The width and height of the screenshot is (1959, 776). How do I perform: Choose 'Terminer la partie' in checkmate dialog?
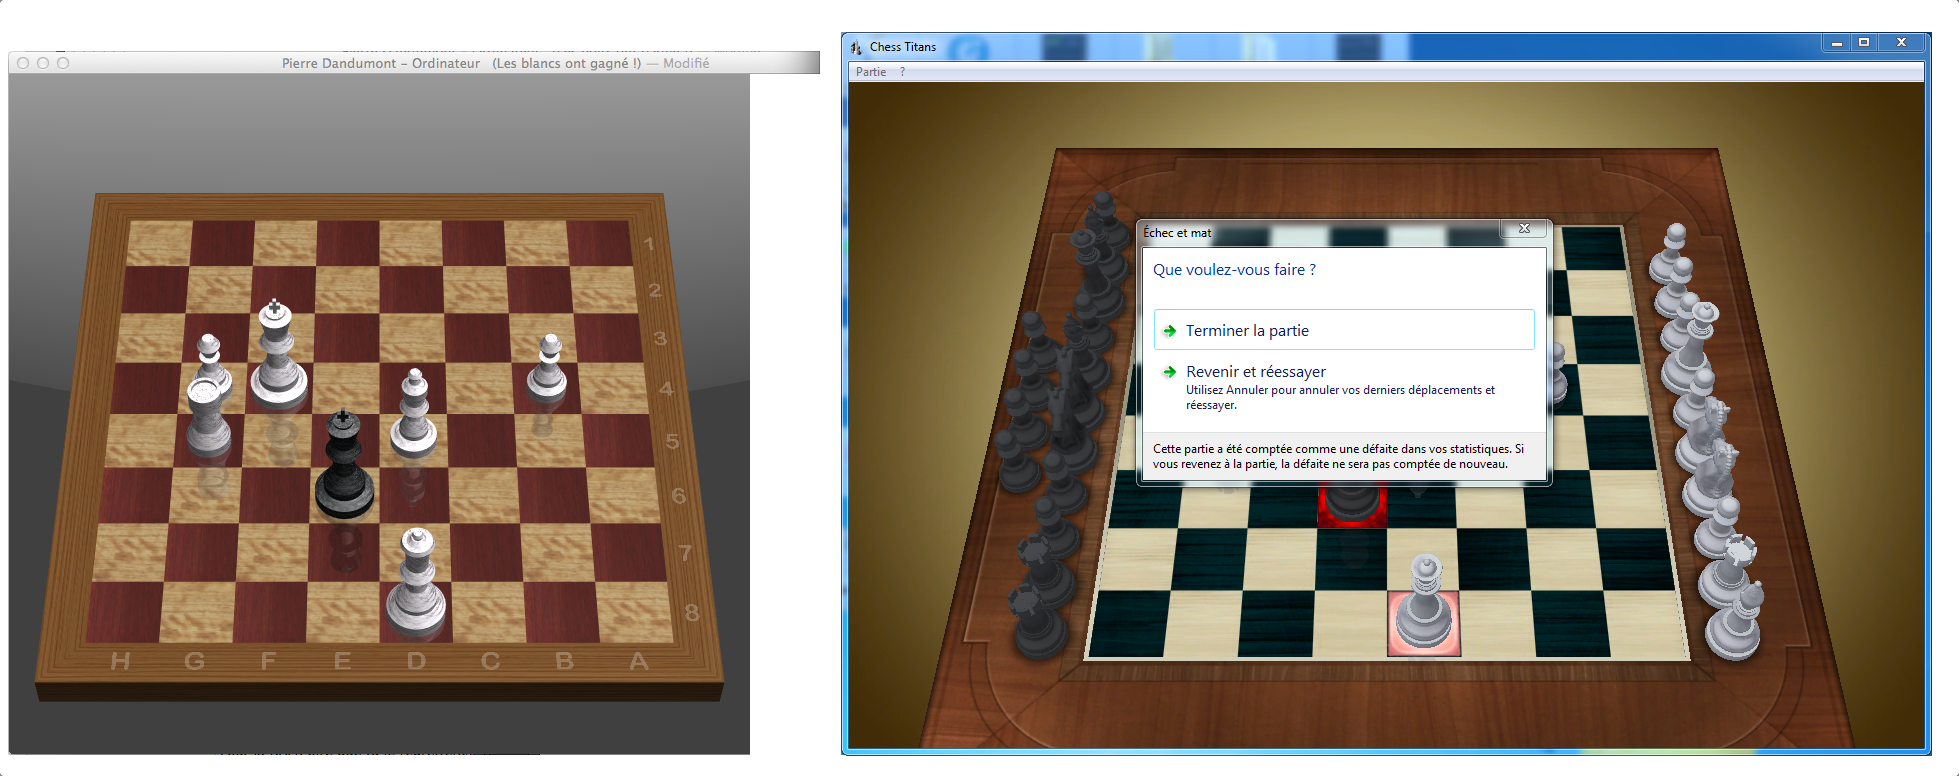tap(1343, 330)
